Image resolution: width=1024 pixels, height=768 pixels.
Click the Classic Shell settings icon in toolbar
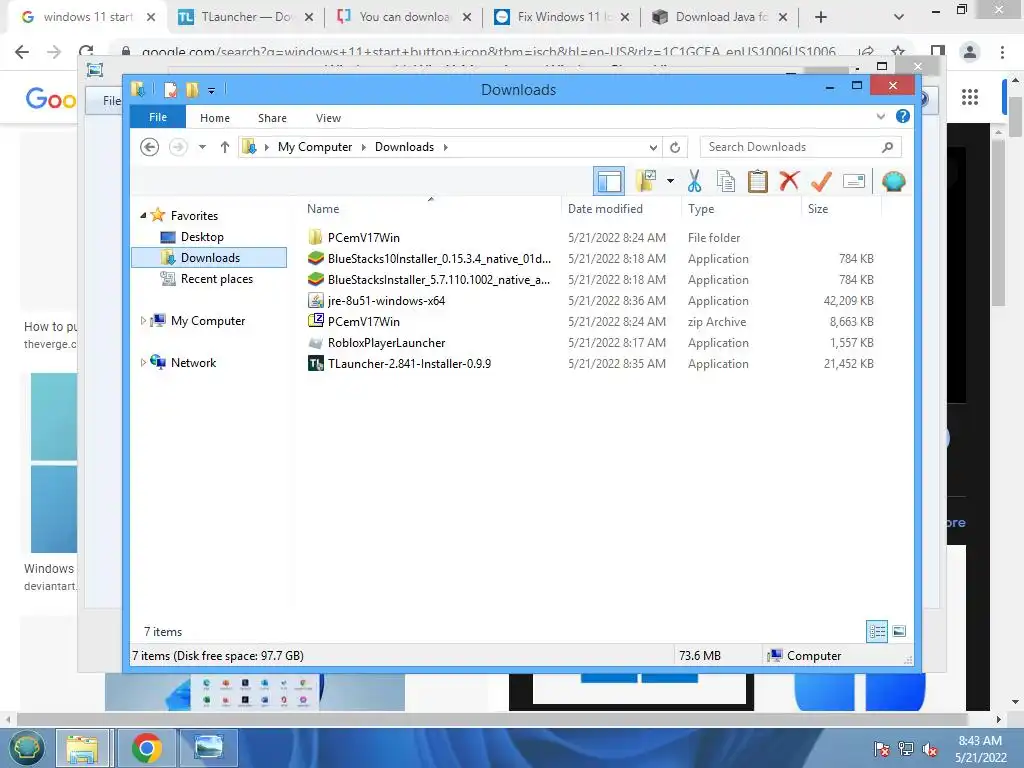click(x=893, y=181)
